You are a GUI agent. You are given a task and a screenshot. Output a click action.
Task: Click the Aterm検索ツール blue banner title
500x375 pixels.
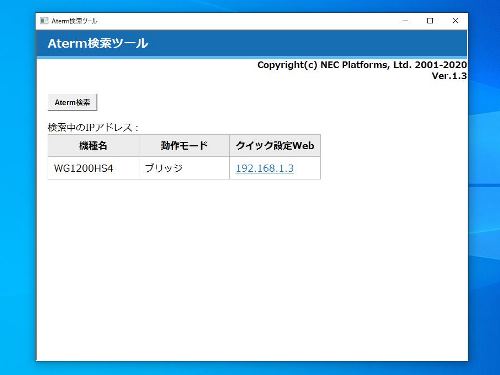coord(98,43)
